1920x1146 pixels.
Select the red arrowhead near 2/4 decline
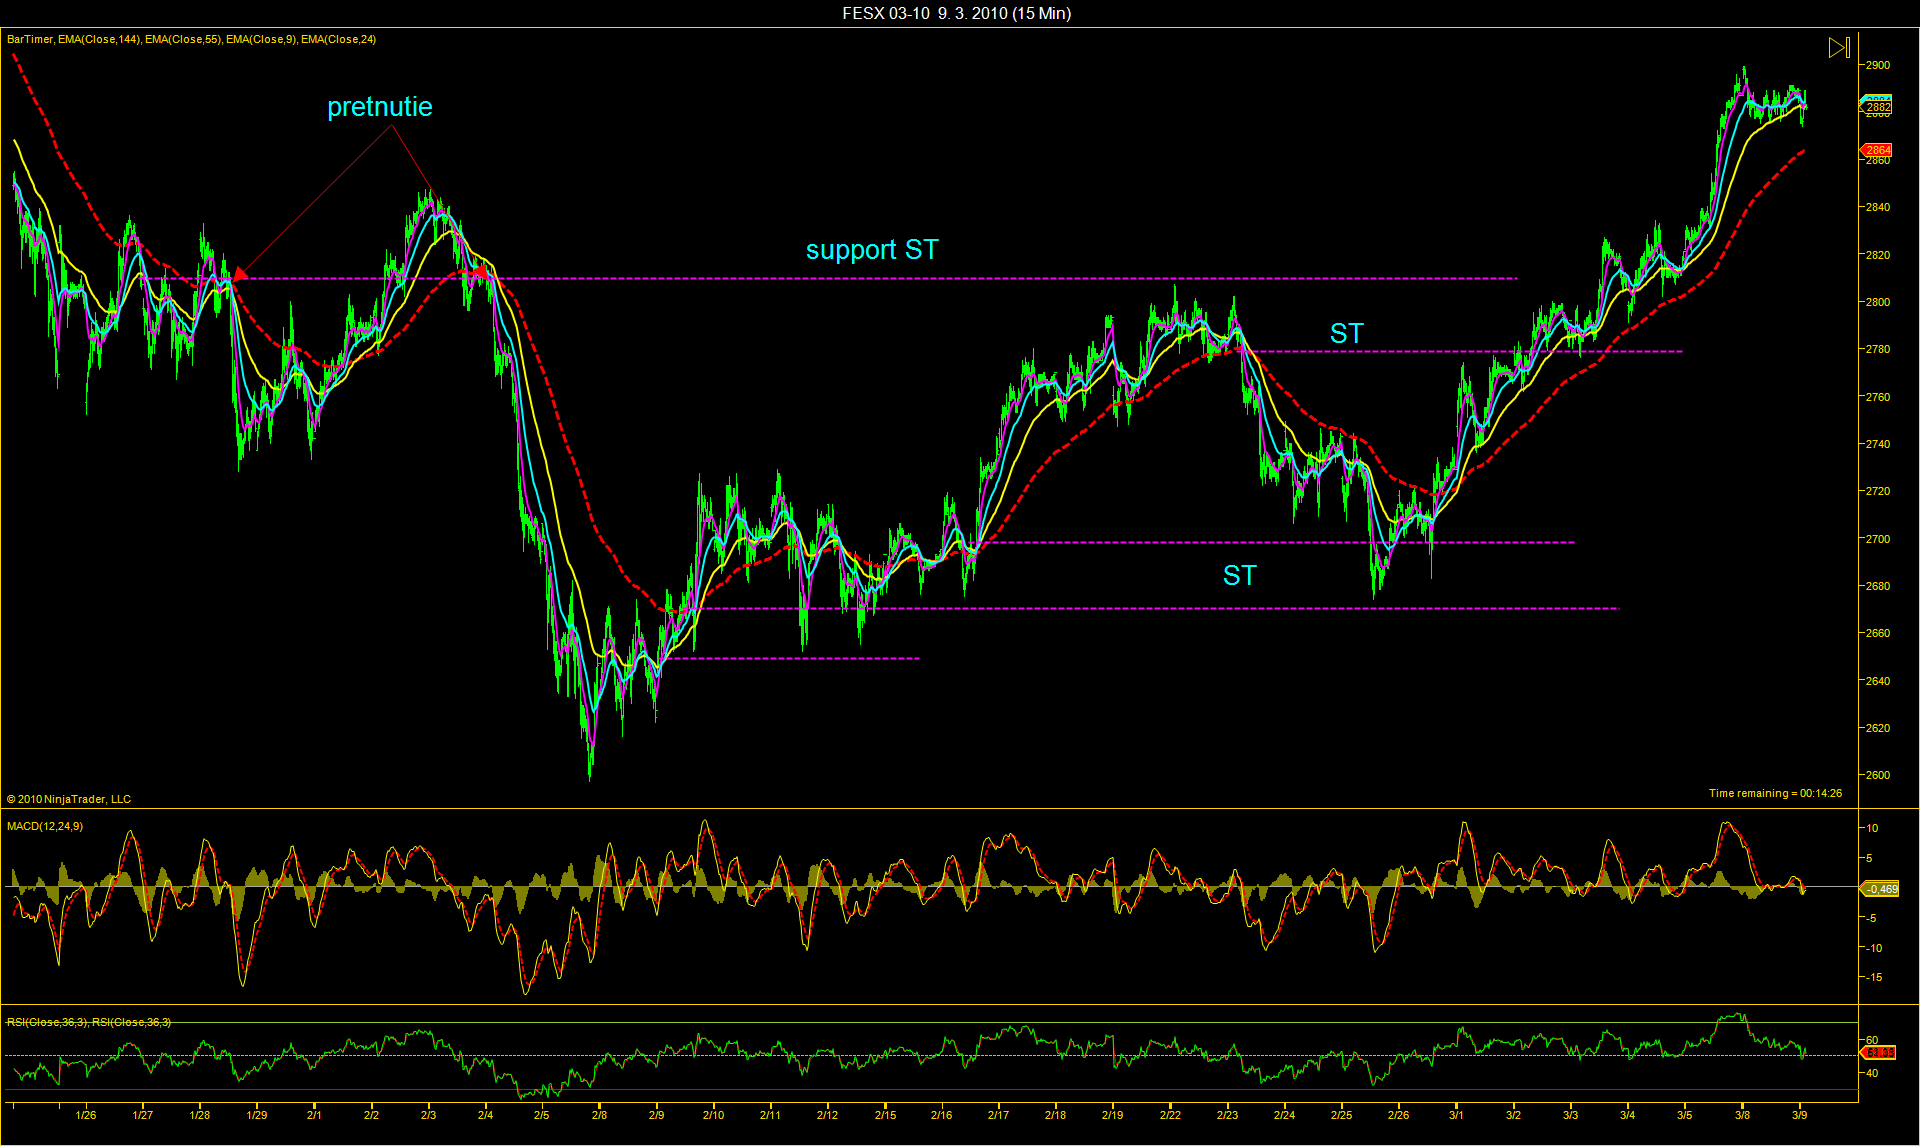pos(482,271)
